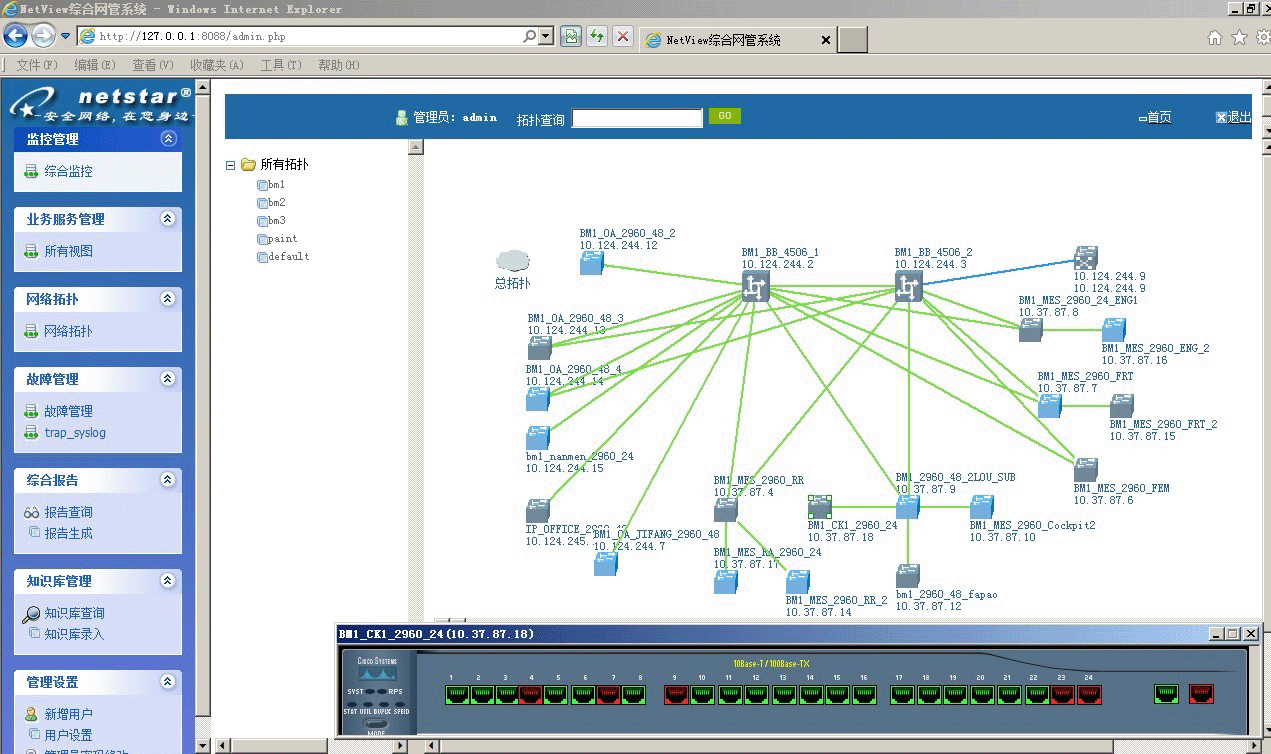Select the BM1_MES_2960_RR_2 switch icon
This screenshot has height=754, width=1271.
click(798, 582)
